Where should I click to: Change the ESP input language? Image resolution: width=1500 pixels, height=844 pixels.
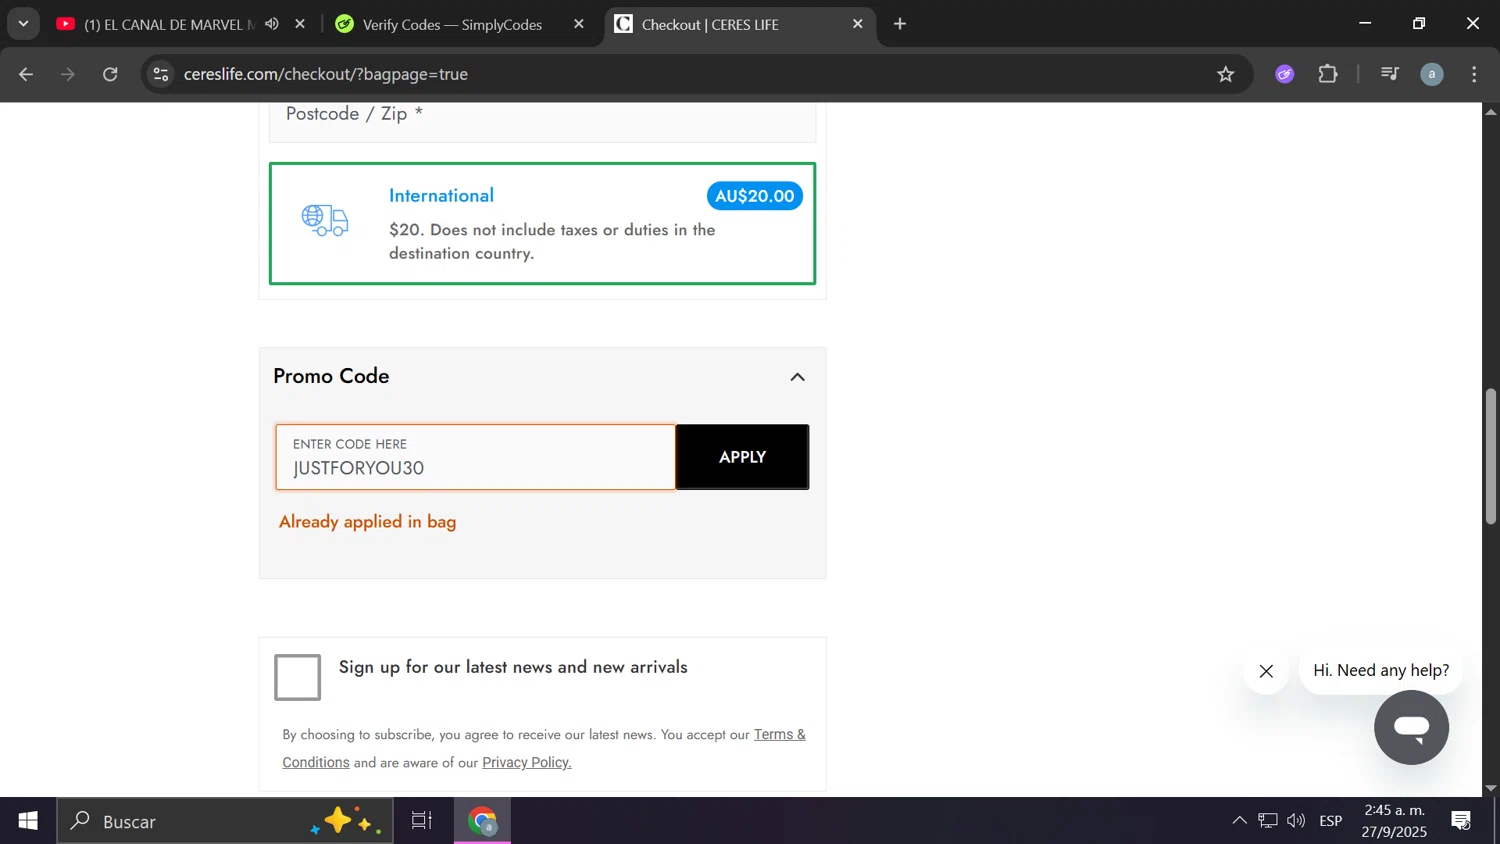pyautogui.click(x=1331, y=821)
